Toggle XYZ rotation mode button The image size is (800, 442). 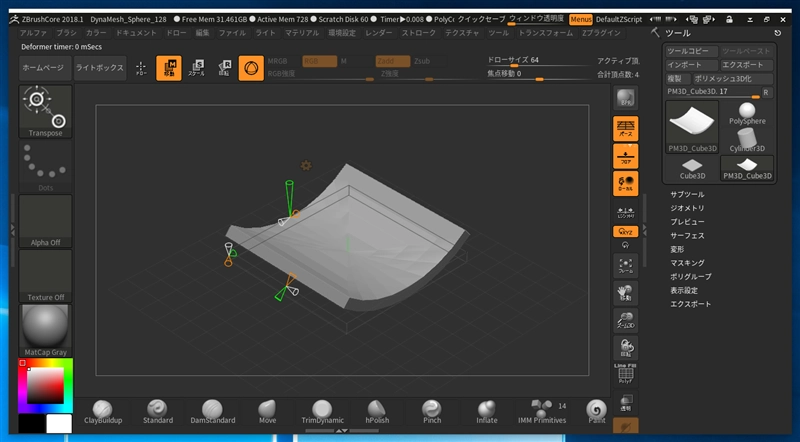coord(626,232)
